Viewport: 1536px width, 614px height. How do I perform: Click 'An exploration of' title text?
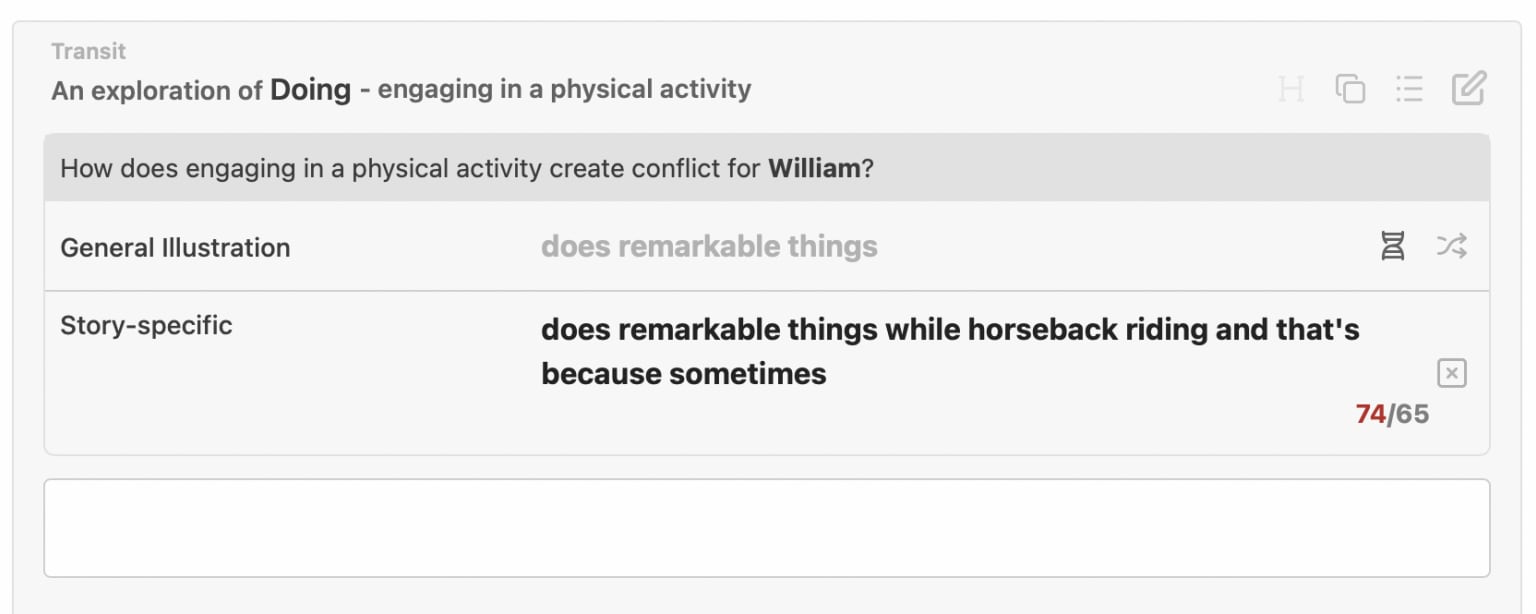157,91
